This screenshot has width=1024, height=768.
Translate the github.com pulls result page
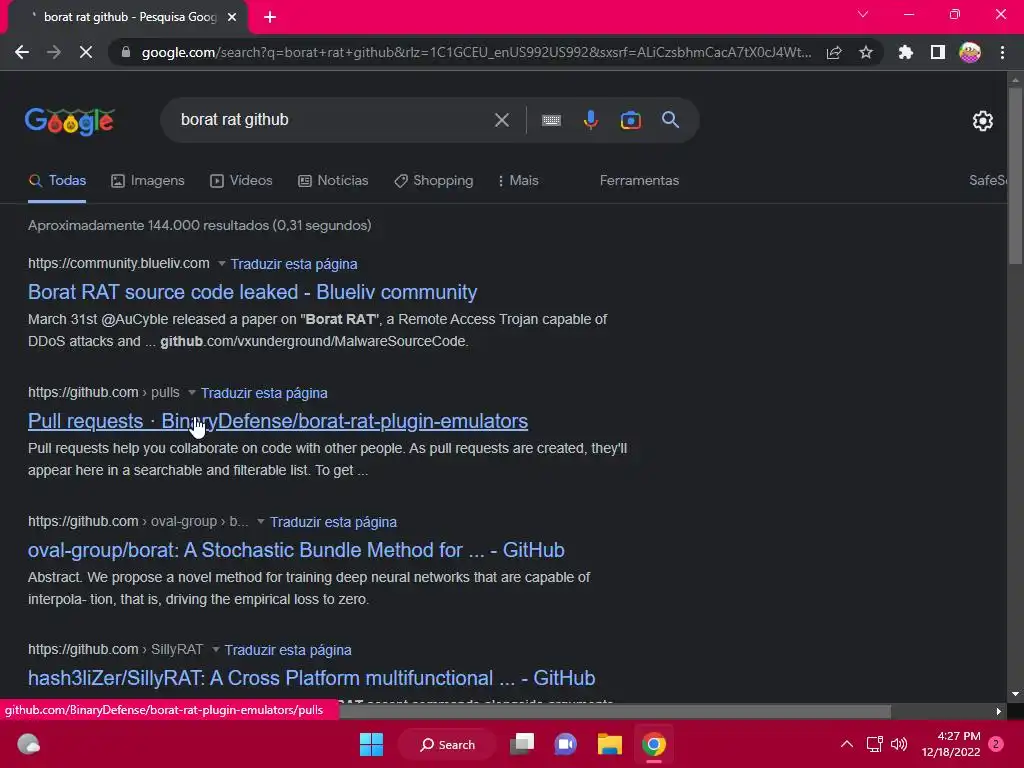click(x=264, y=393)
